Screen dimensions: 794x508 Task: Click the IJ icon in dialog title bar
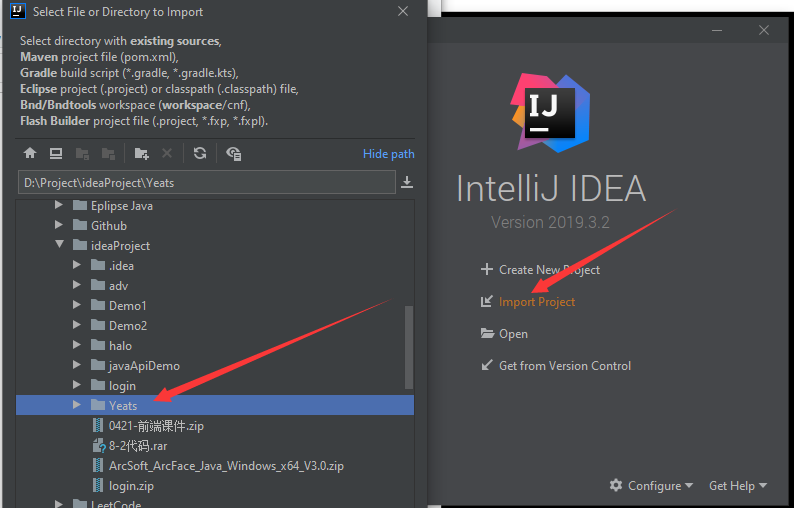point(18,11)
